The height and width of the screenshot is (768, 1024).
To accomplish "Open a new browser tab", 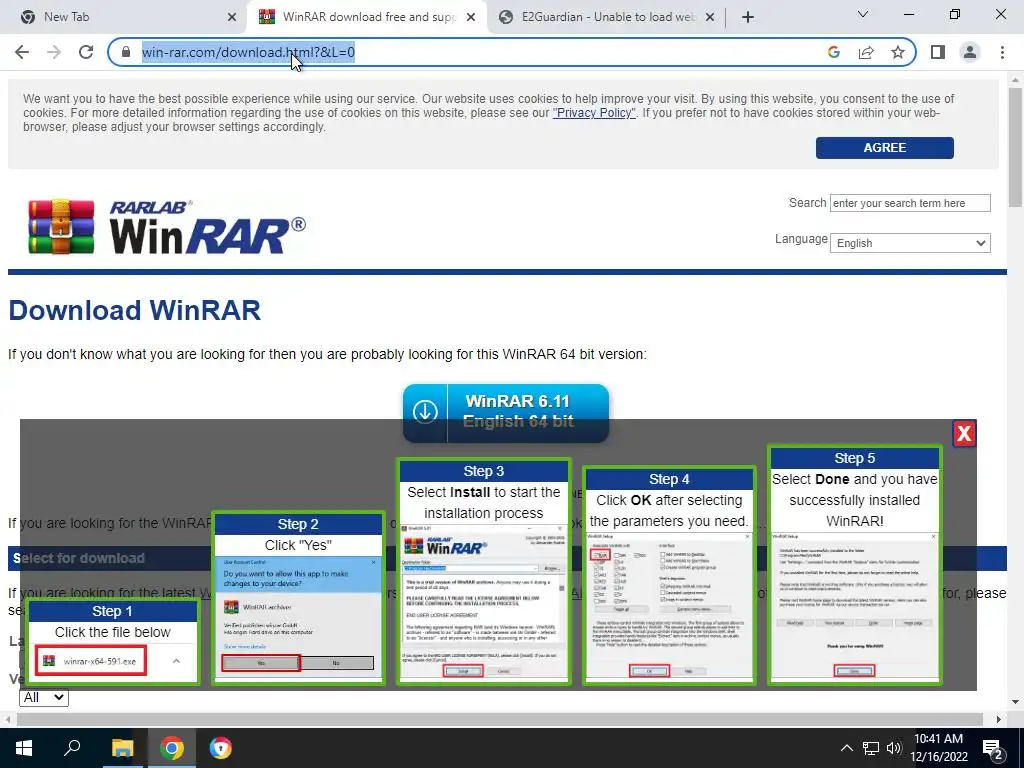I will [748, 17].
